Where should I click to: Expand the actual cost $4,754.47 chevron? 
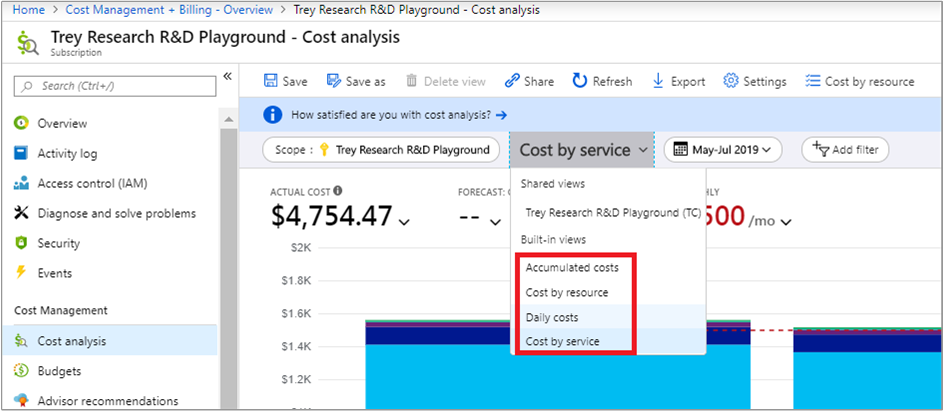(404, 223)
